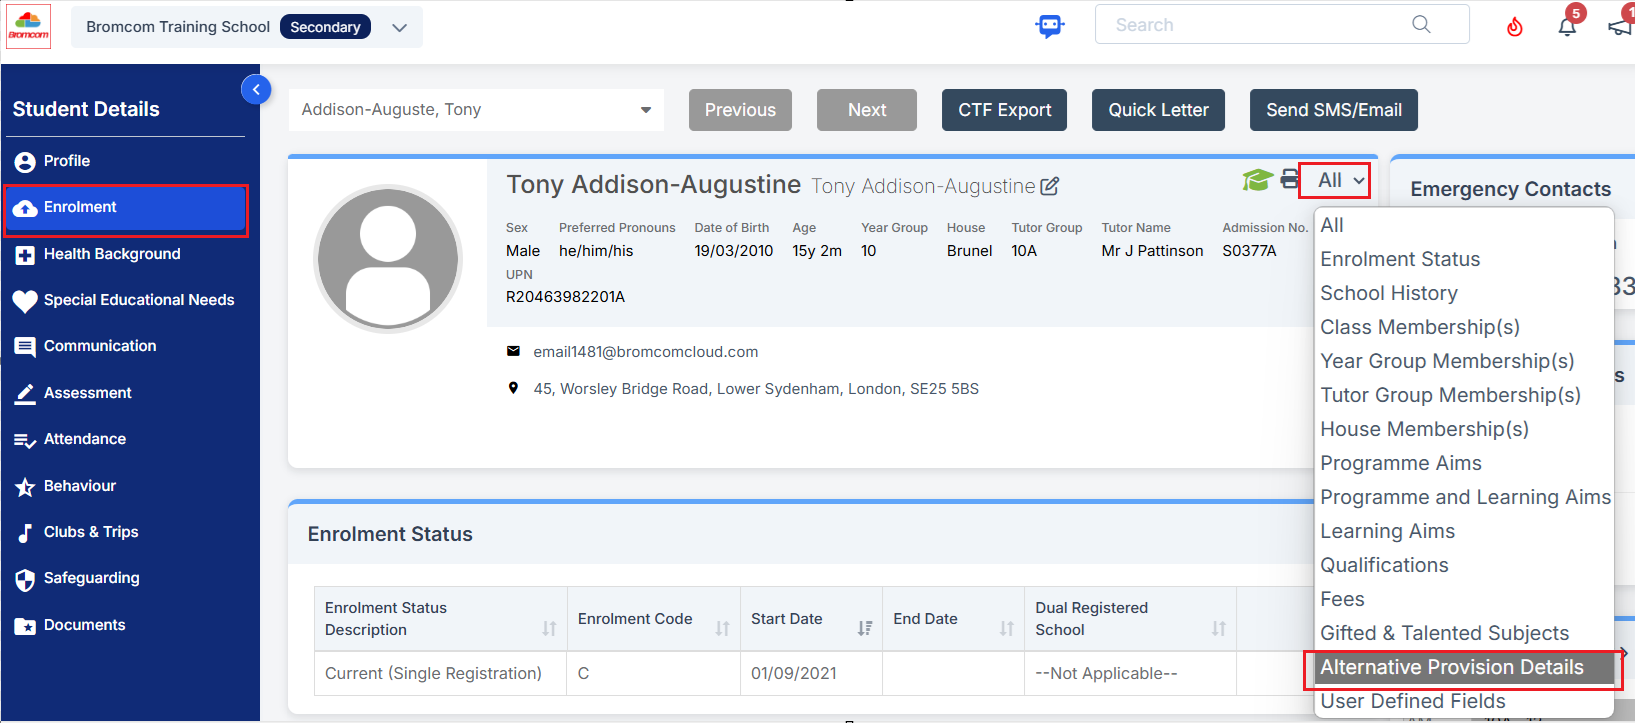
Task: Click the print icon beside All dropdown
Action: [1290, 180]
